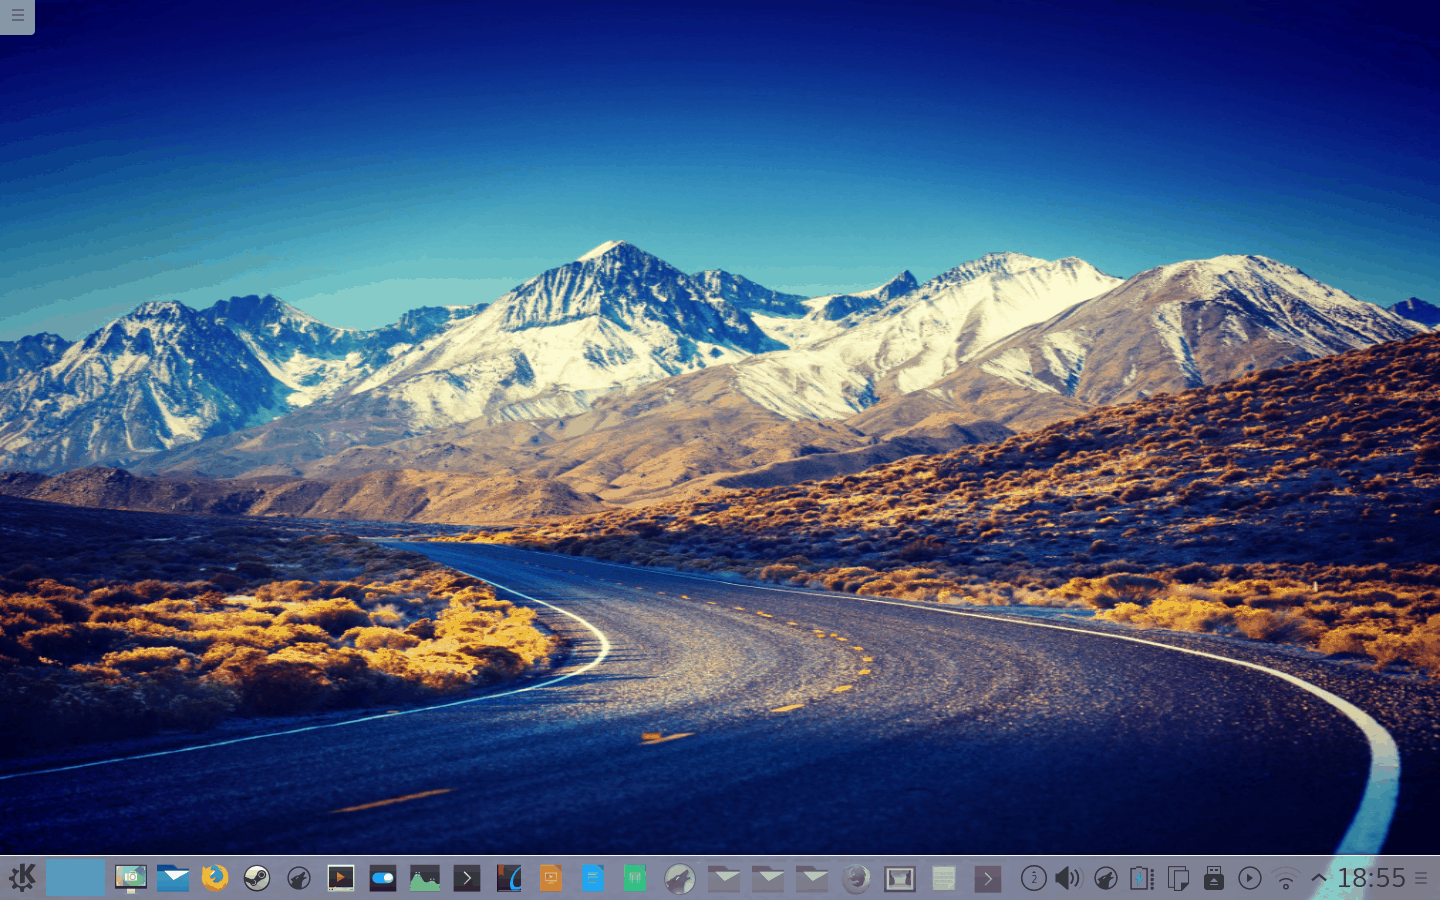
Task: Launch LibreOffice Impress orange presentation icon
Action: click(x=550, y=878)
